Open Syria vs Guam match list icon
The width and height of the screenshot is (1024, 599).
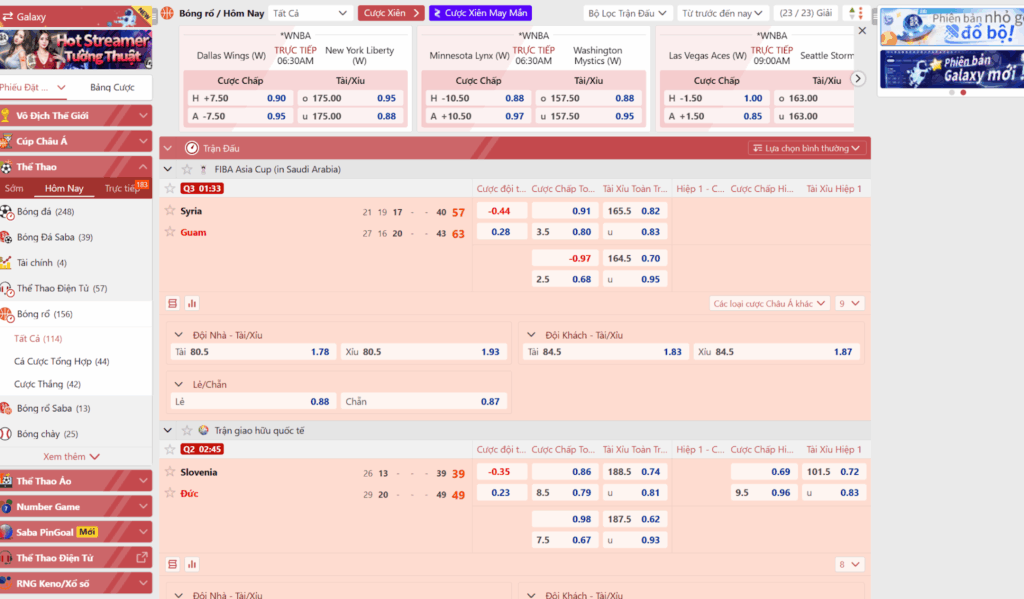pyautogui.click(x=172, y=303)
